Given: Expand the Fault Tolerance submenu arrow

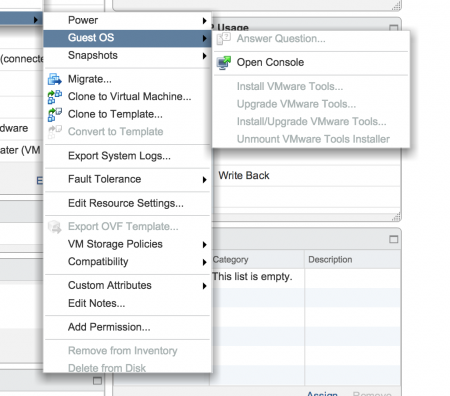Looking at the screenshot, I should tap(204, 180).
